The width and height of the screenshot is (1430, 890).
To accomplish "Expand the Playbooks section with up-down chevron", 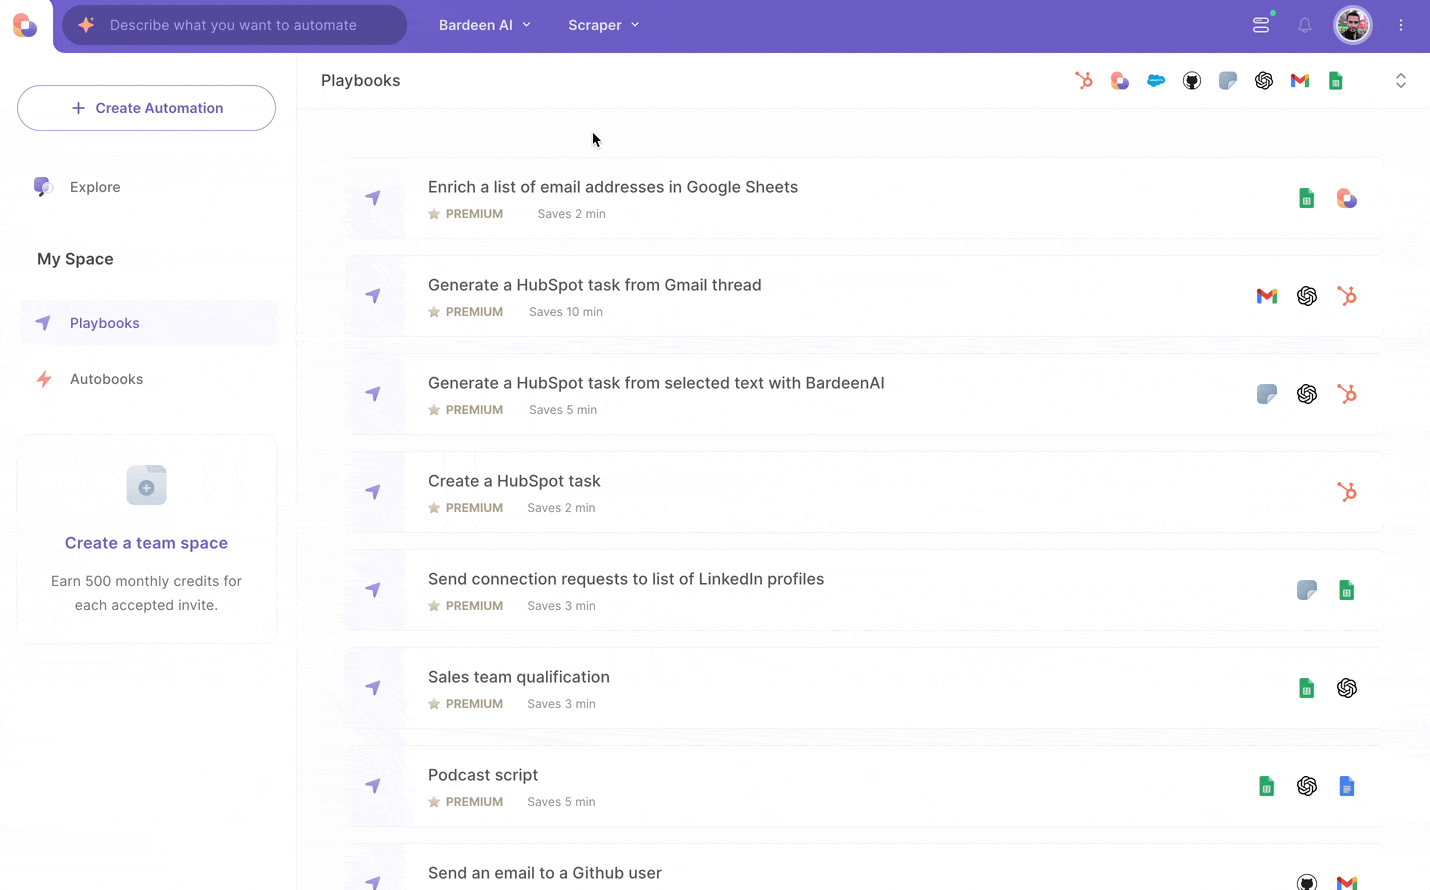I will point(1401,81).
